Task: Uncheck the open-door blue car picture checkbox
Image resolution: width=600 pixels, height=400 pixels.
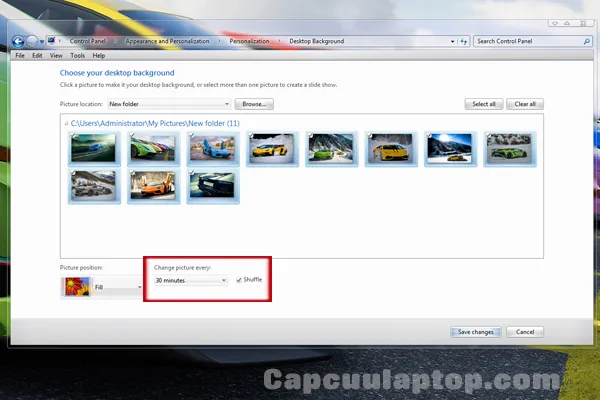Action: [x=191, y=135]
